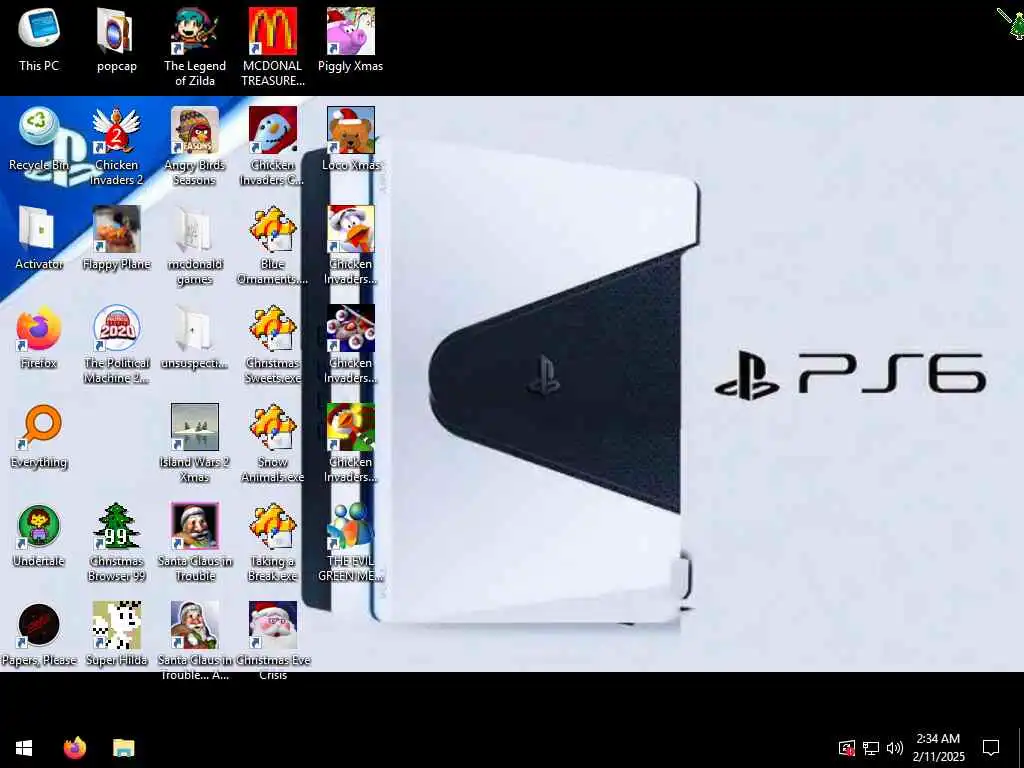Image resolution: width=1024 pixels, height=768 pixels.
Task: Select the Christmas Browser 99 tree icon
Action: 116,526
